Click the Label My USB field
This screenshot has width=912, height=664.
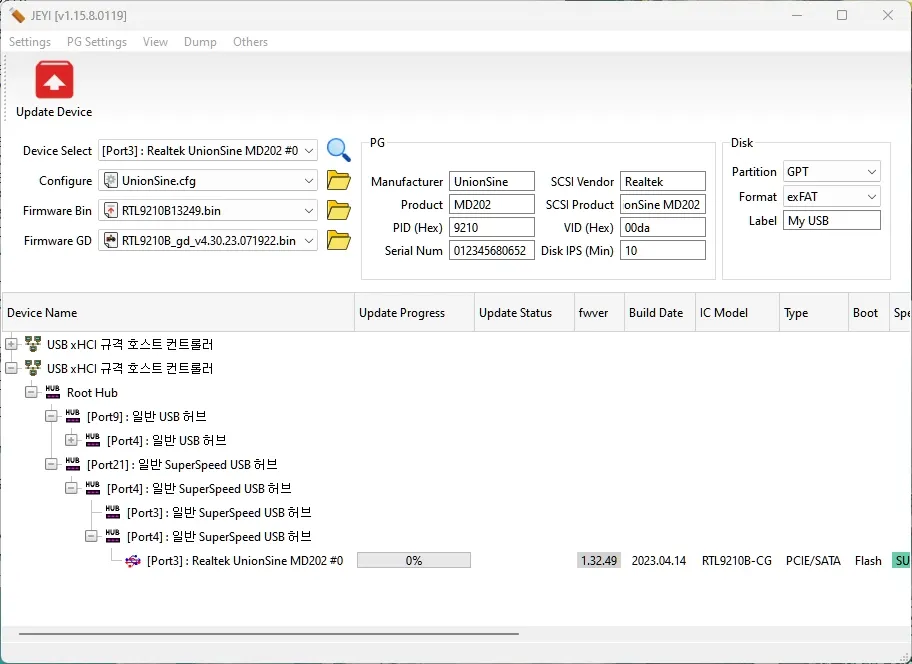click(832, 220)
